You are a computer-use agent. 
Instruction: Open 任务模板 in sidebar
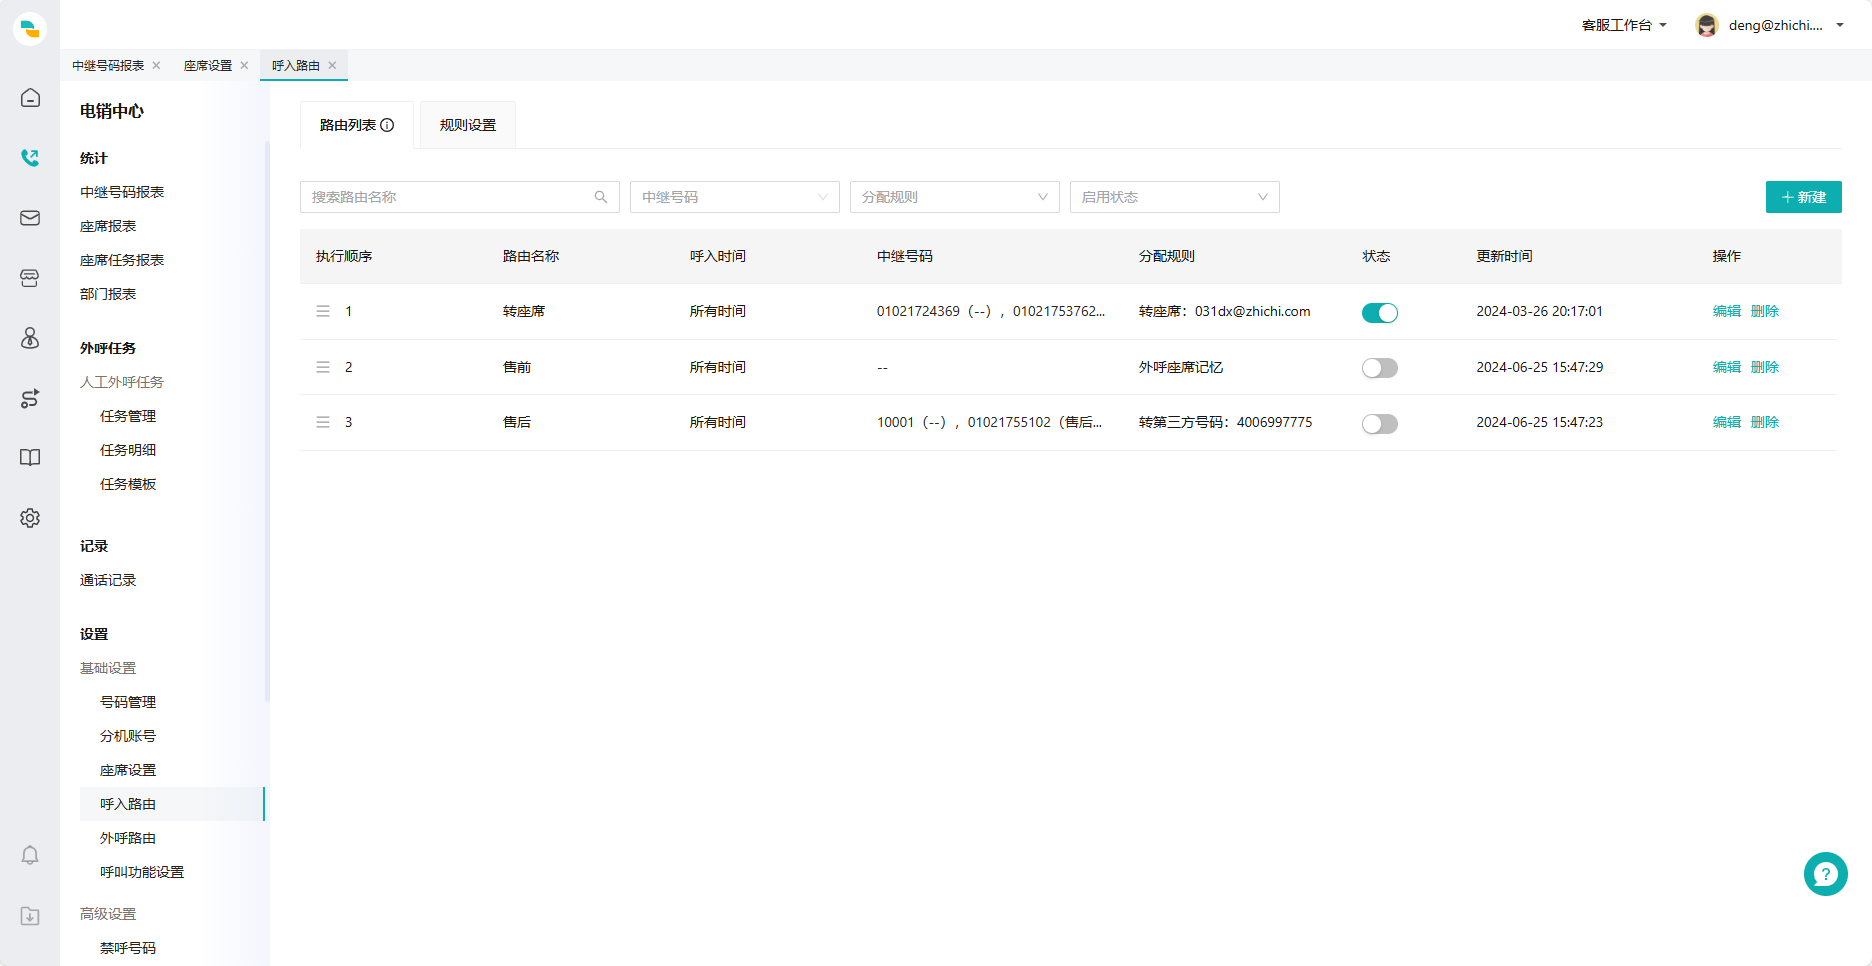pos(128,484)
